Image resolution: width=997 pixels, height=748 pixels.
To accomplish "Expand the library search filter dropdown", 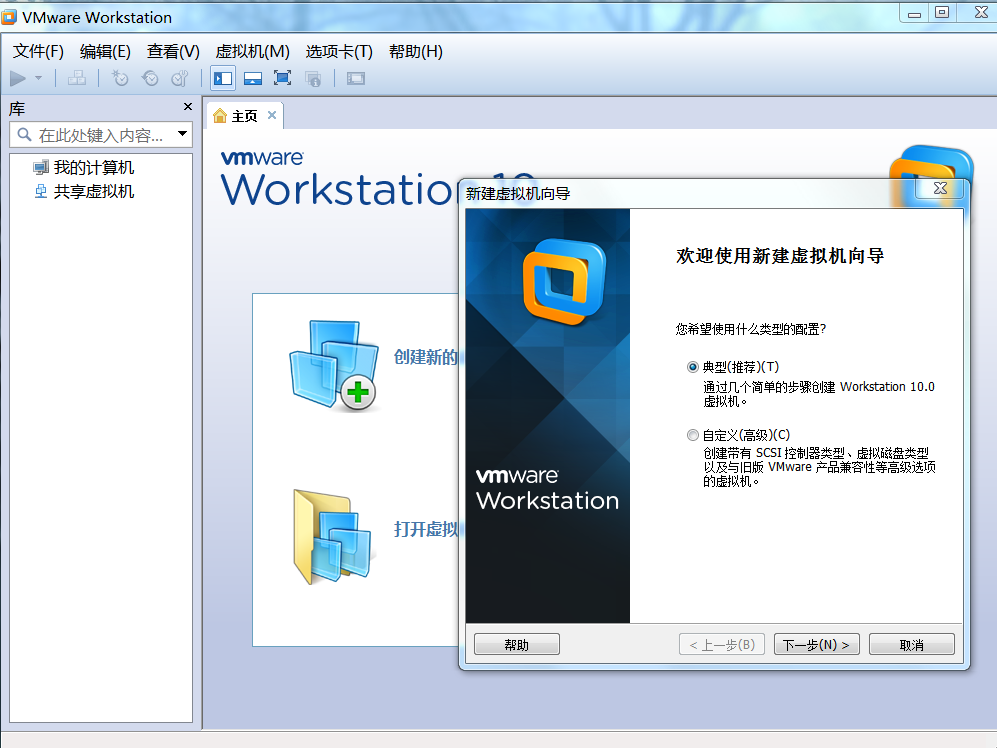I will pos(182,134).
